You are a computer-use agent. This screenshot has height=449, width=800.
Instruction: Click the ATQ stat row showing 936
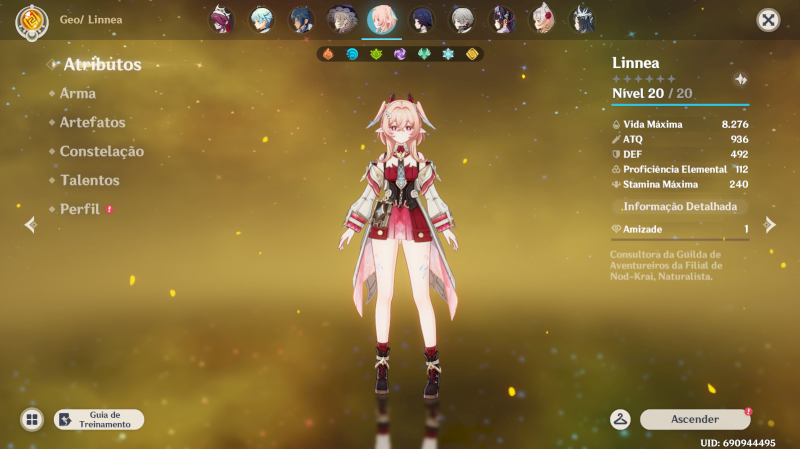point(680,139)
